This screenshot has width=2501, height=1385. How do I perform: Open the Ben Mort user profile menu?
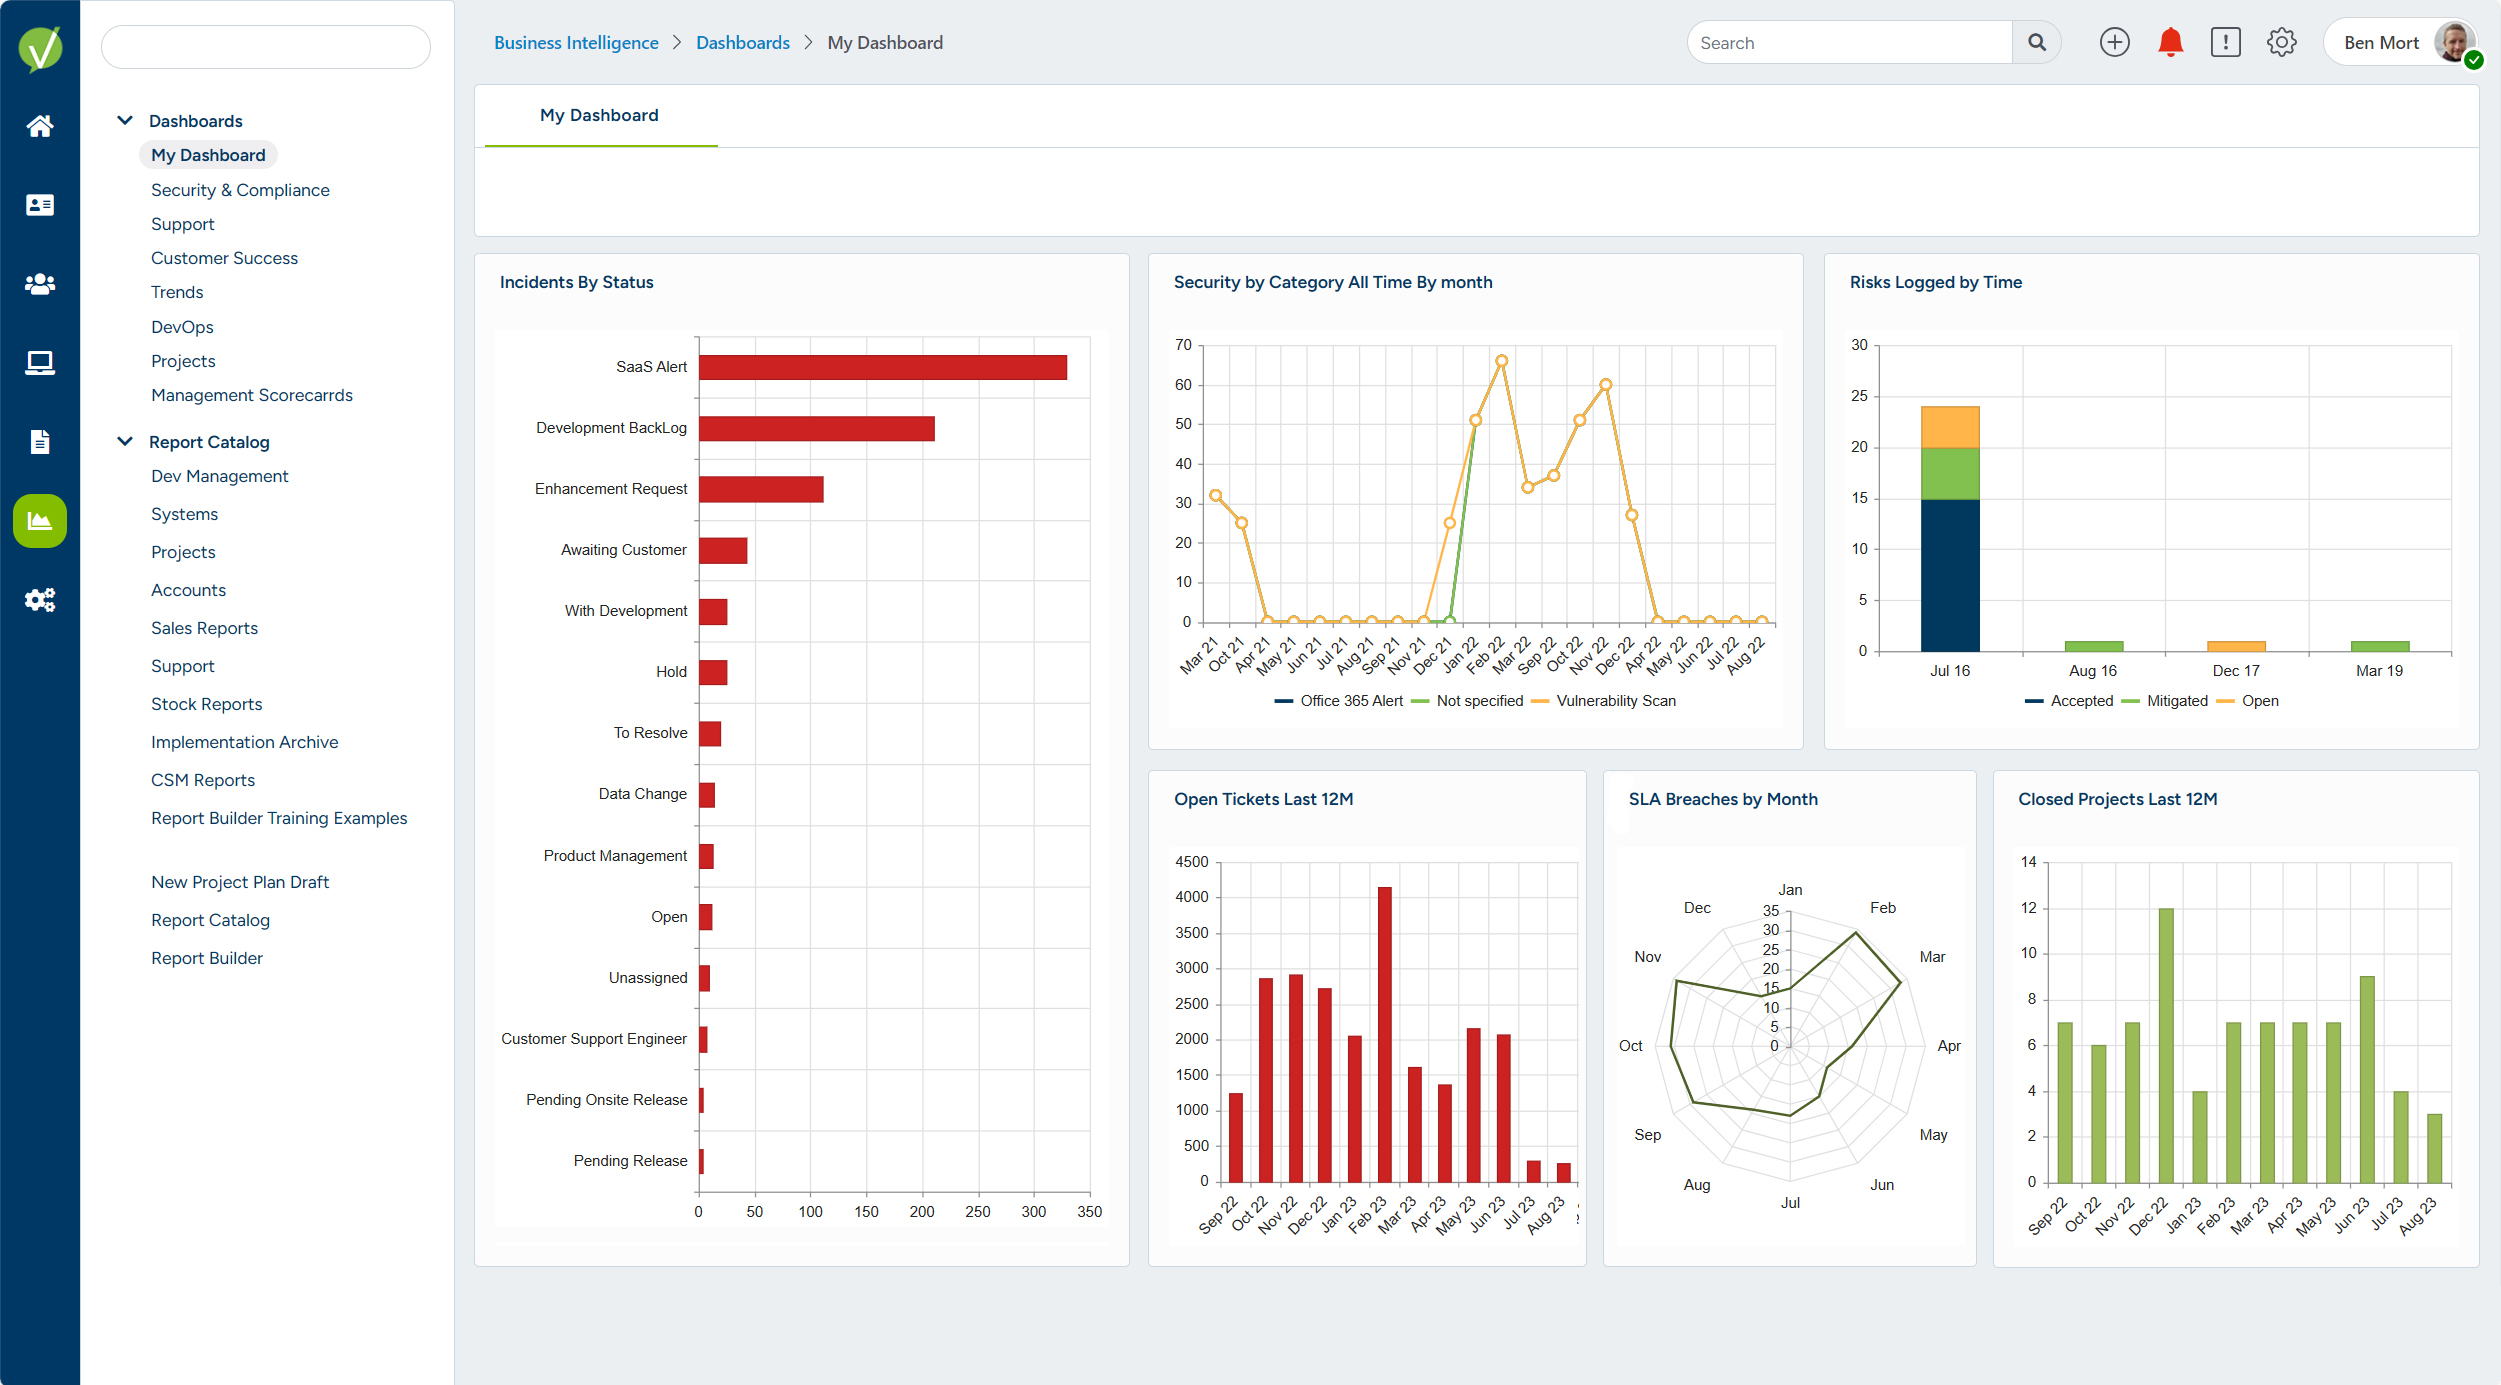[2383, 42]
